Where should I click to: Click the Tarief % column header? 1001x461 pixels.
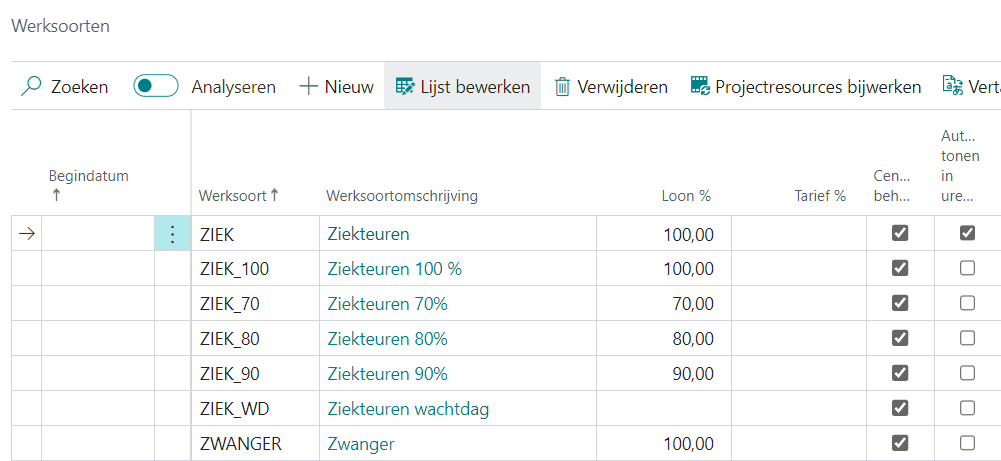820,196
